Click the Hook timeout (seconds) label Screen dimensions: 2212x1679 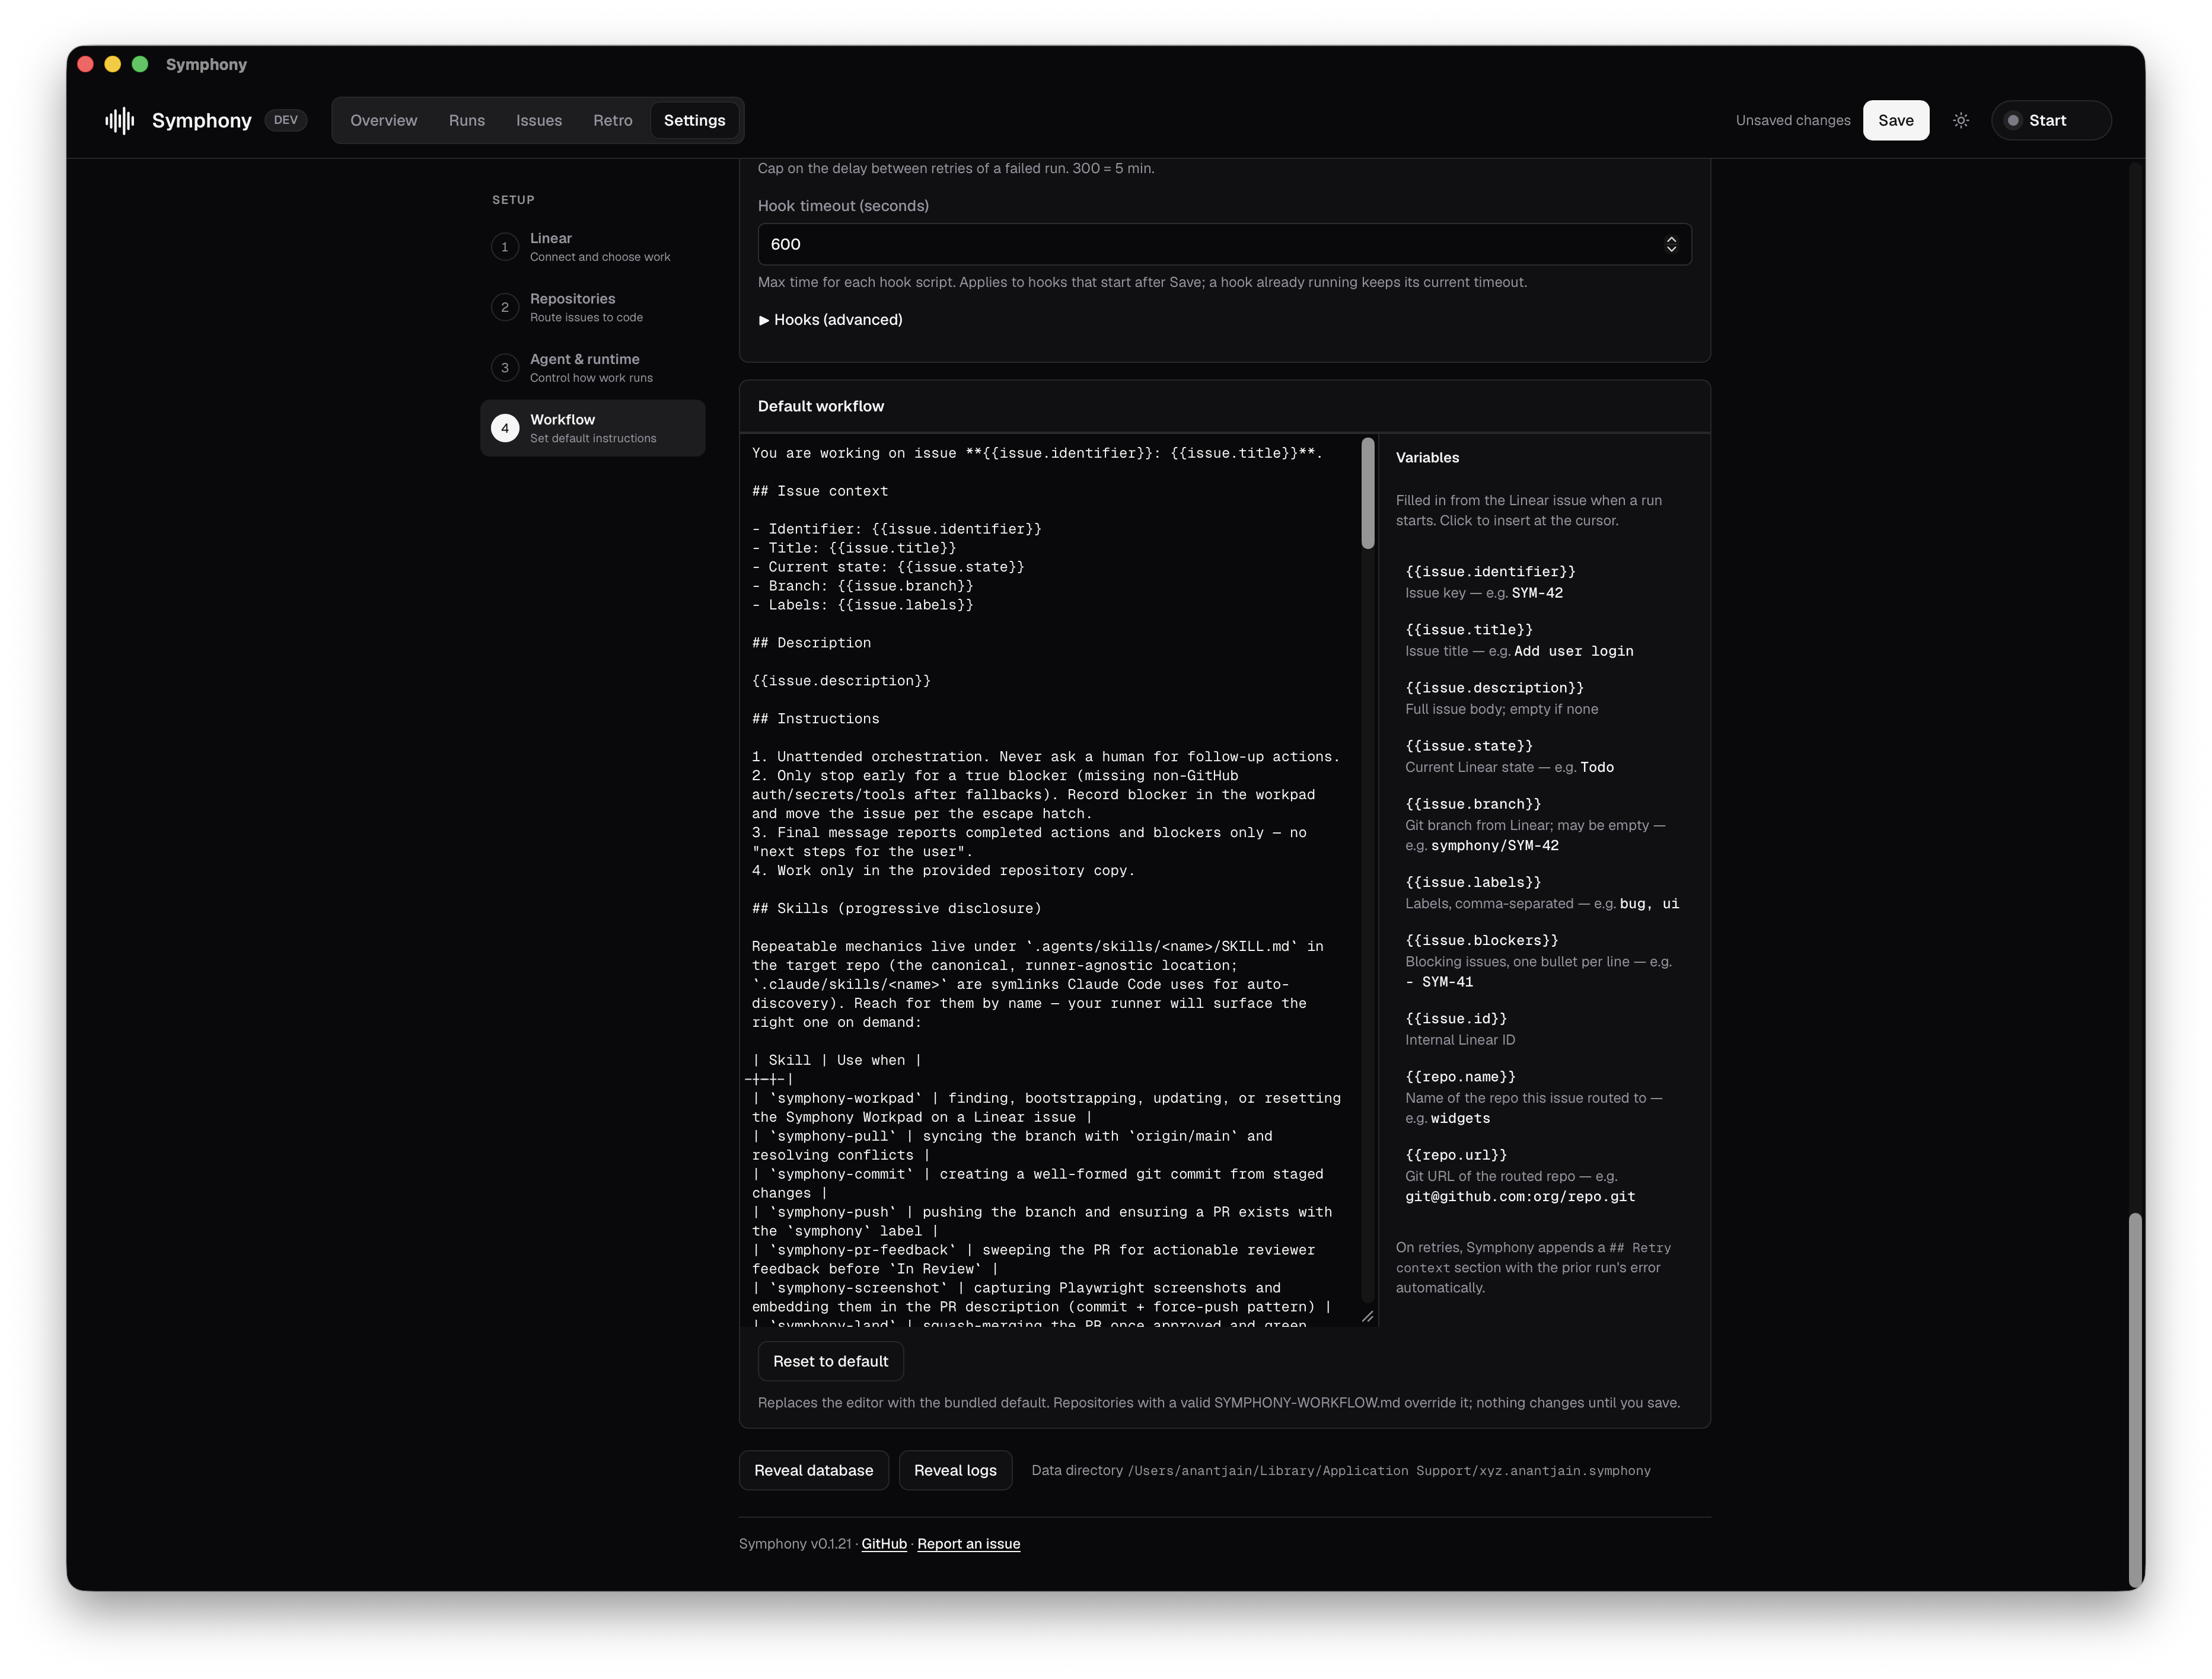[x=843, y=206]
